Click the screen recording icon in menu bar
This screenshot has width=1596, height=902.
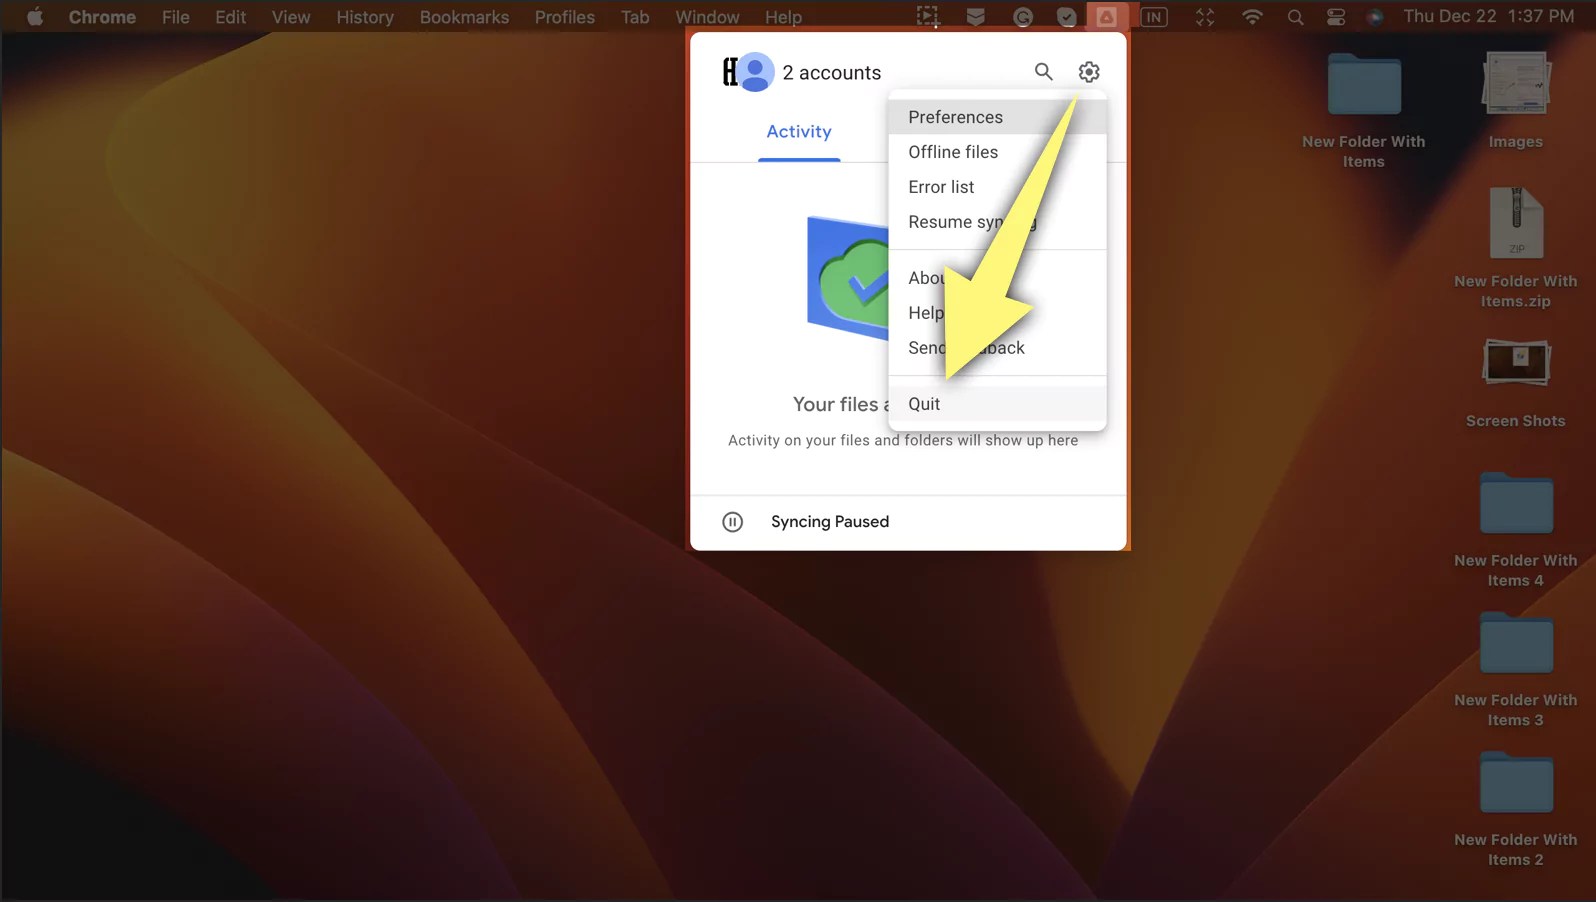pos(928,17)
